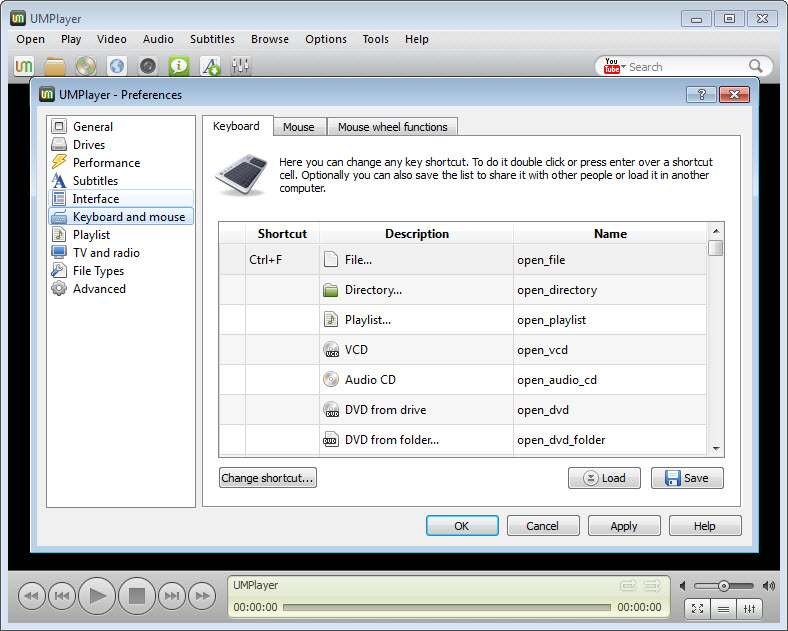Open the Video menu
The height and width of the screenshot is (631, 788).
point(112,39)
